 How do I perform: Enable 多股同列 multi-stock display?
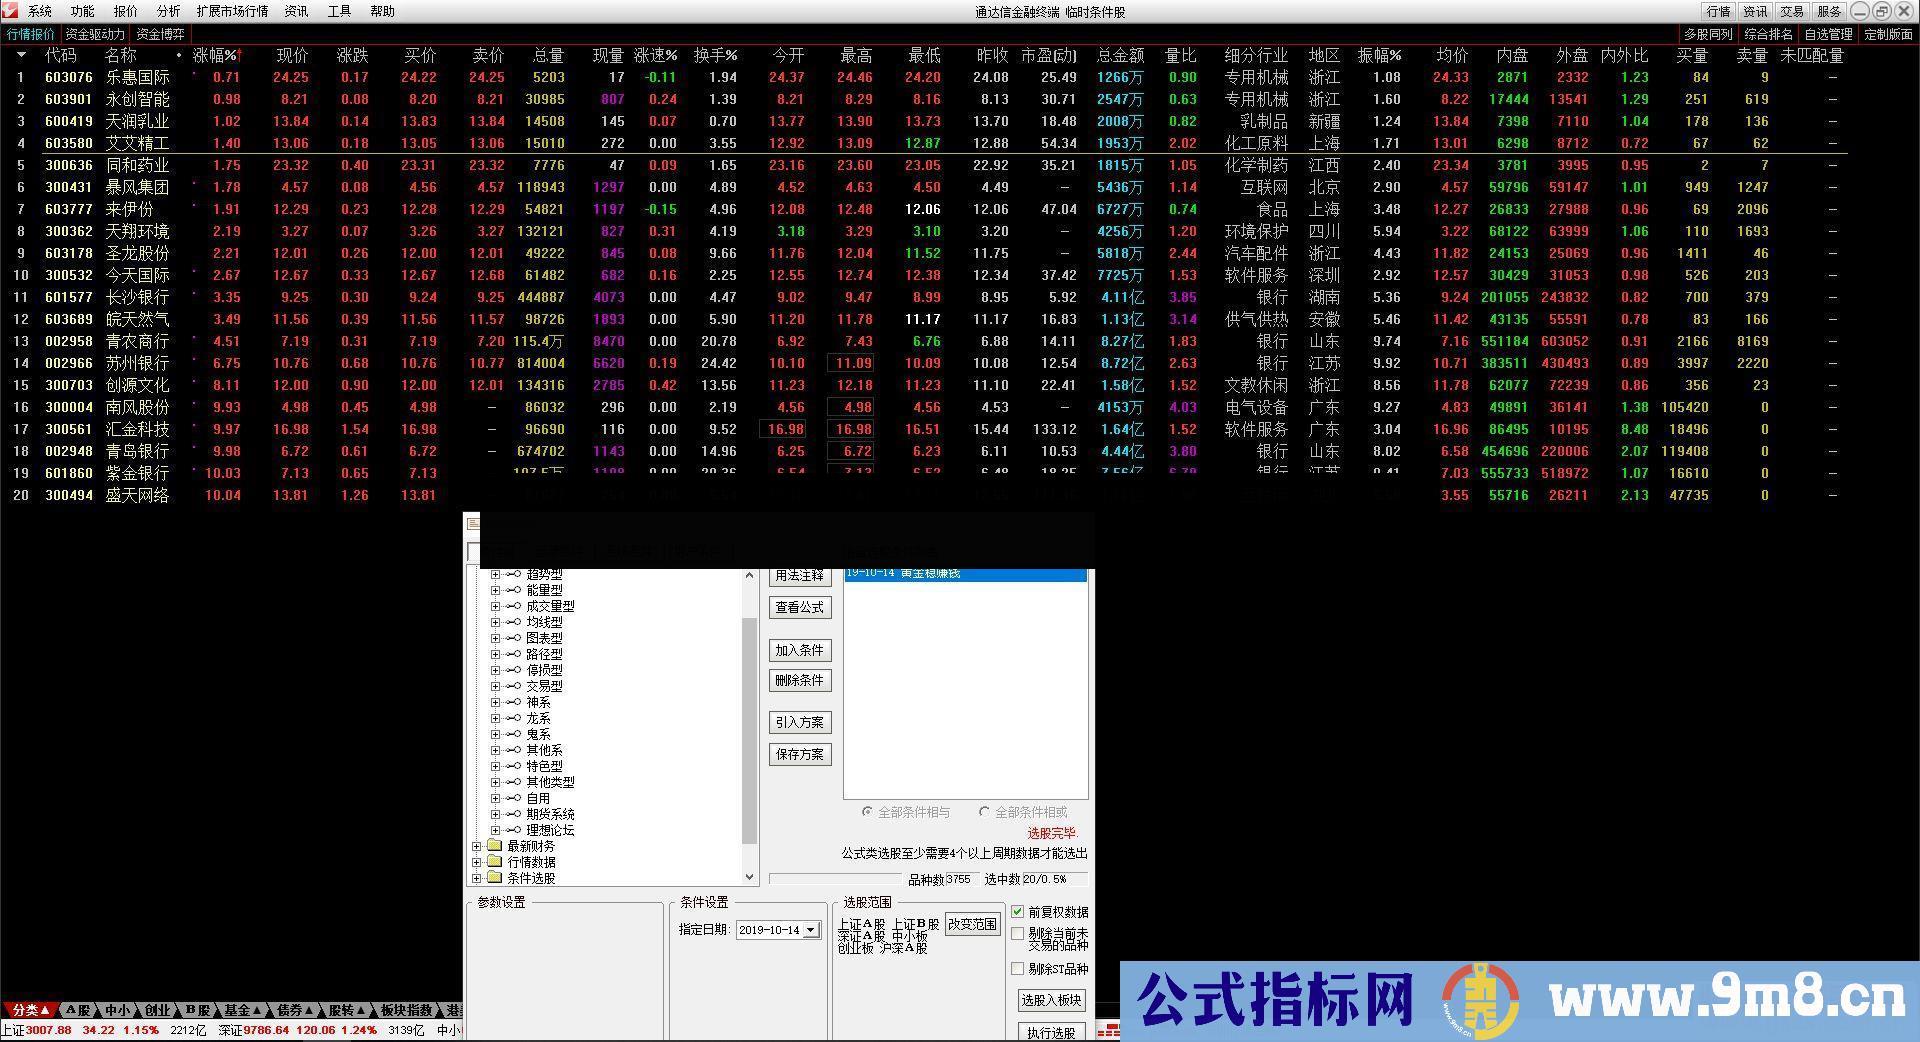click(x=1708, y=33)
